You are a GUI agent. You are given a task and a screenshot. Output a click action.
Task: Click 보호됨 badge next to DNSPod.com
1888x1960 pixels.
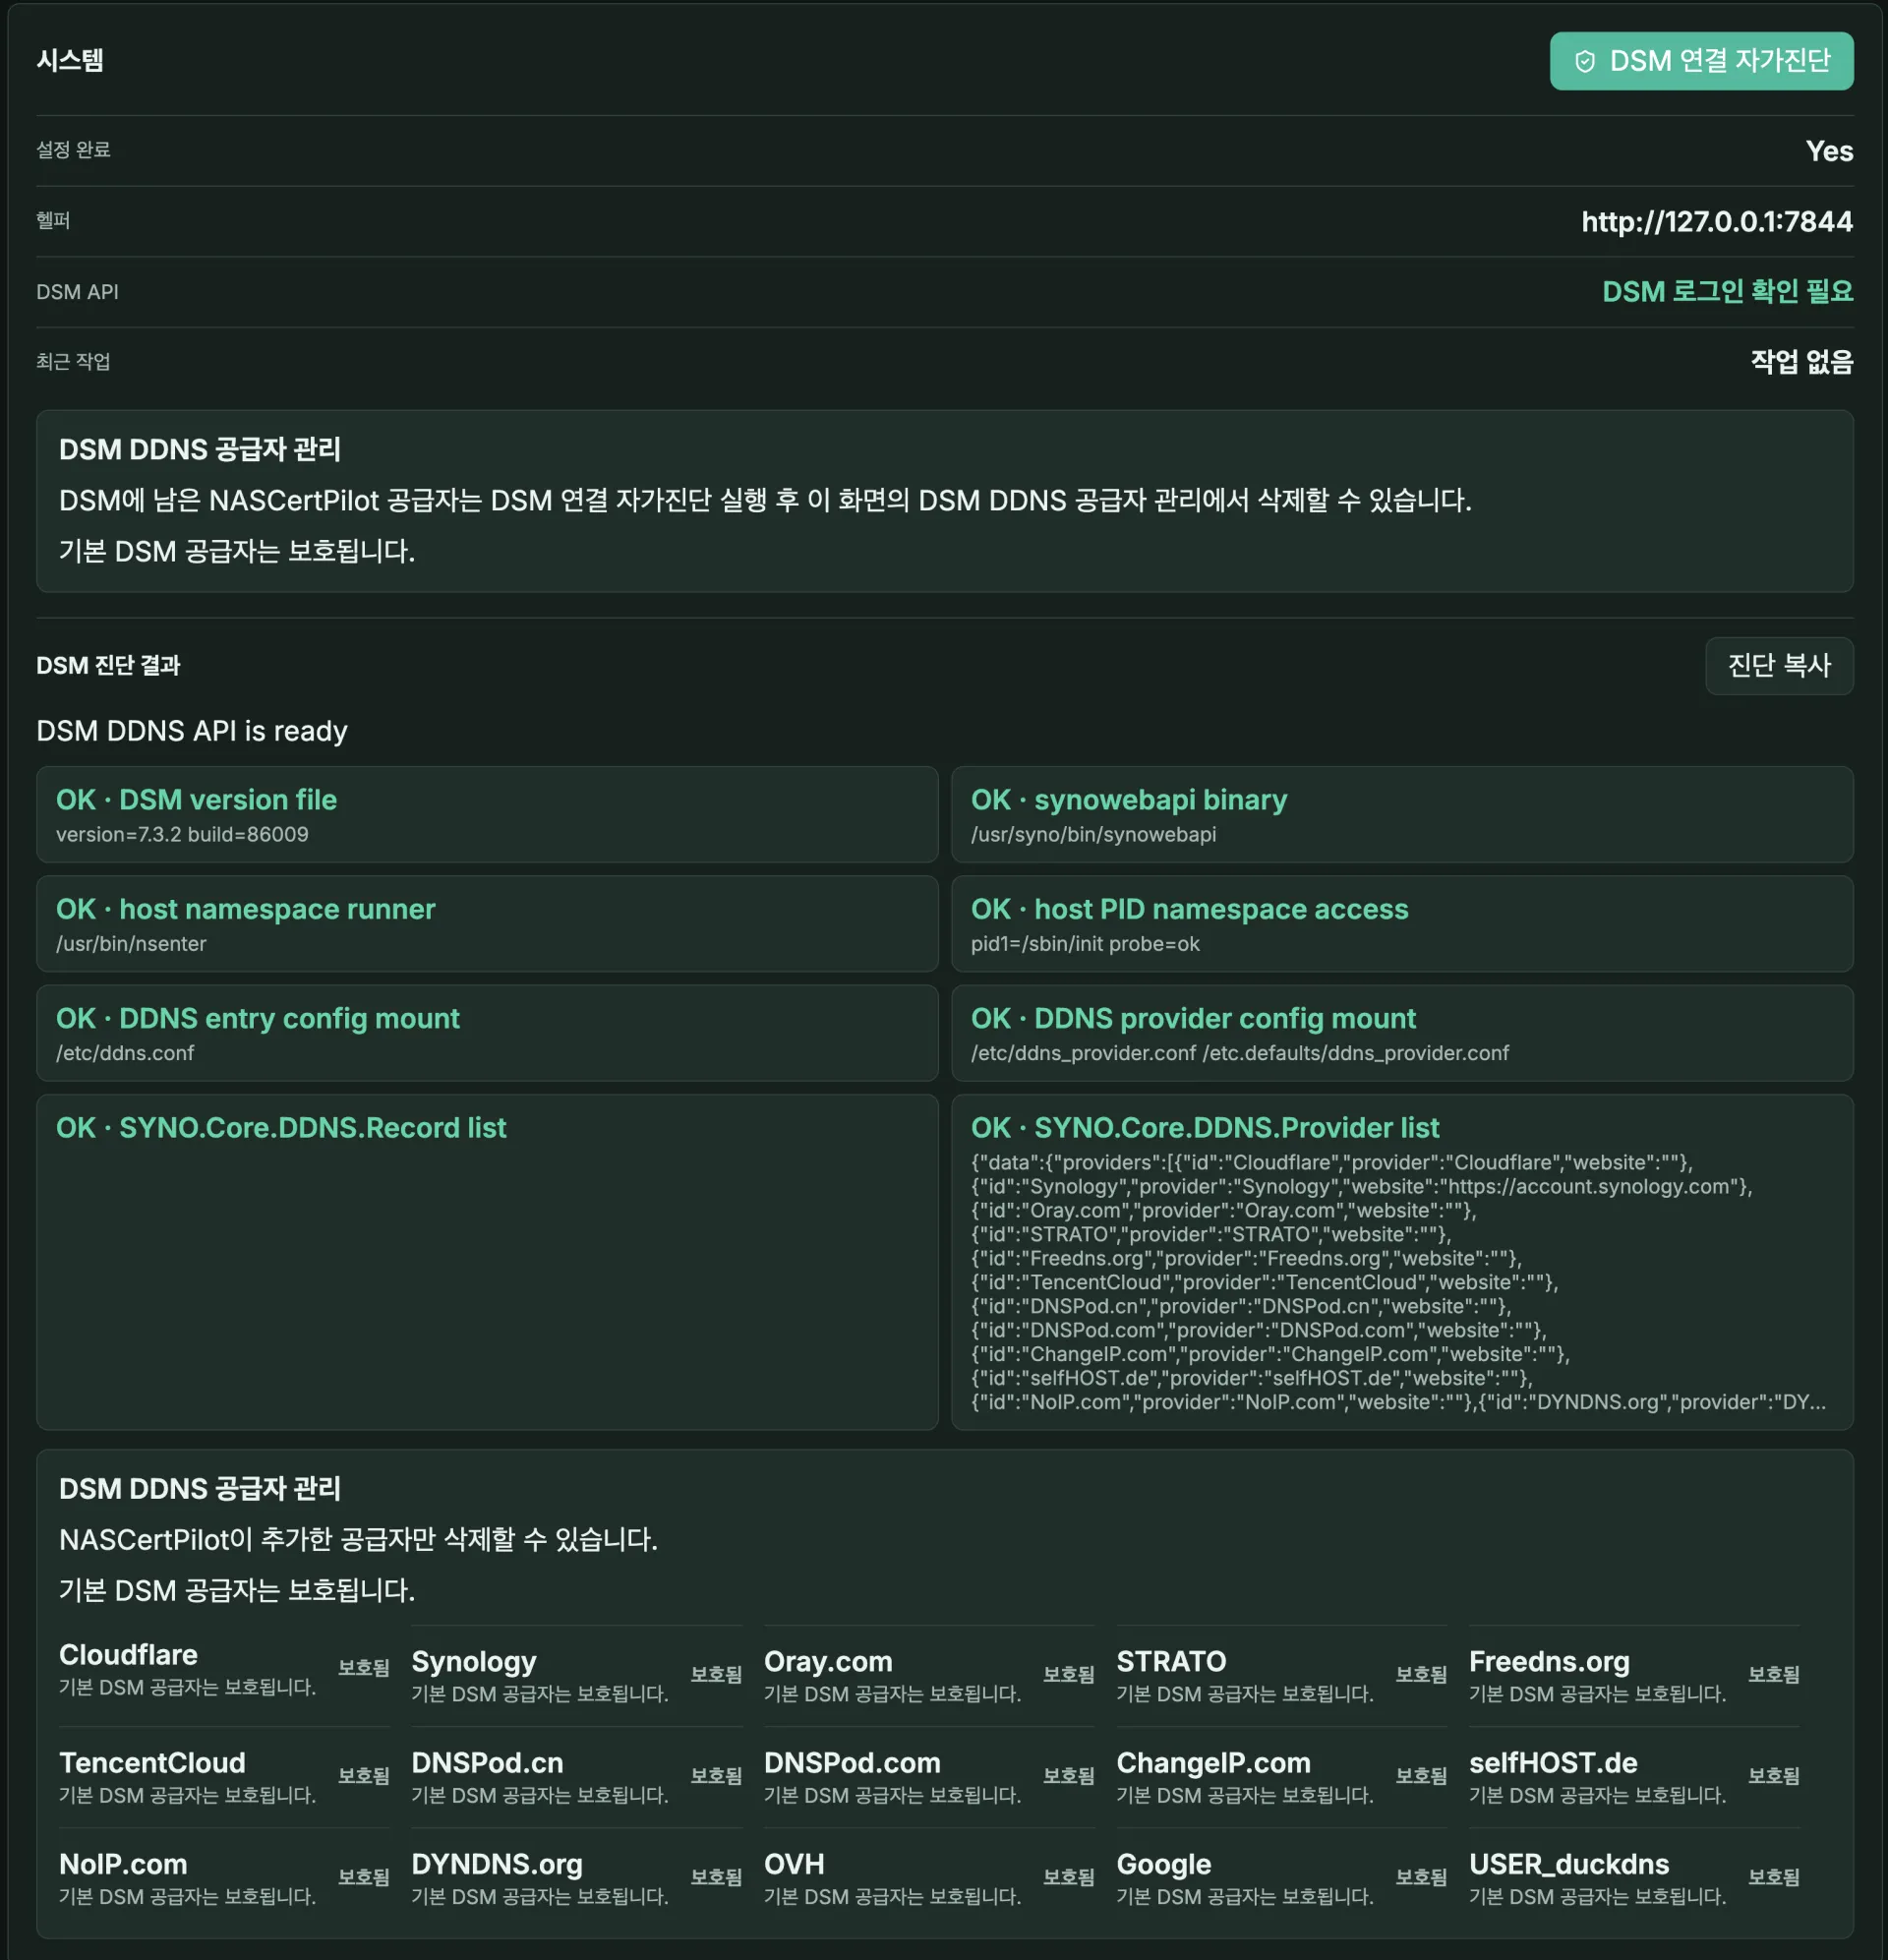click(1069, 1777)
